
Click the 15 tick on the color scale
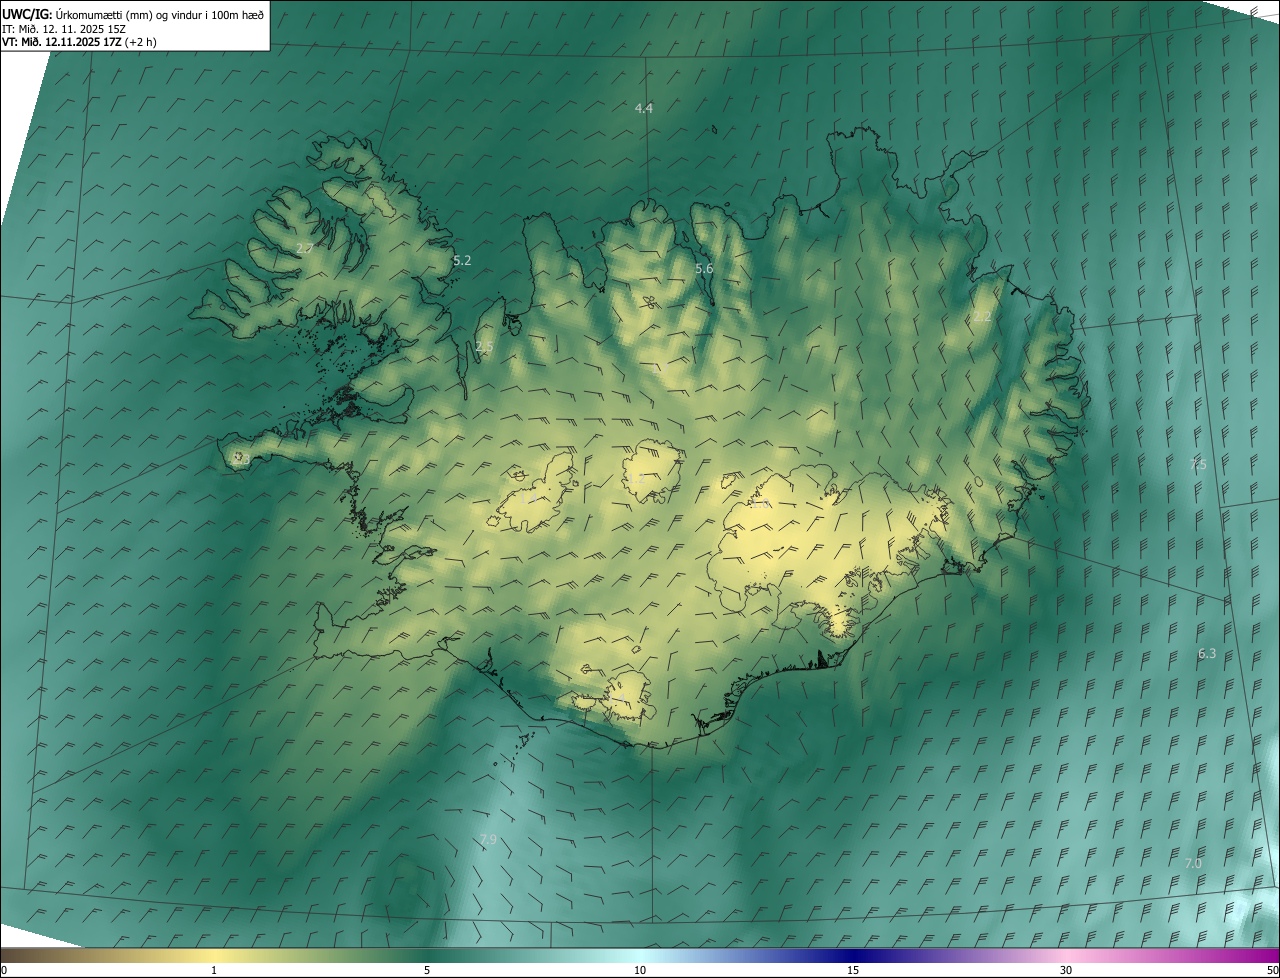pos(853,971)
